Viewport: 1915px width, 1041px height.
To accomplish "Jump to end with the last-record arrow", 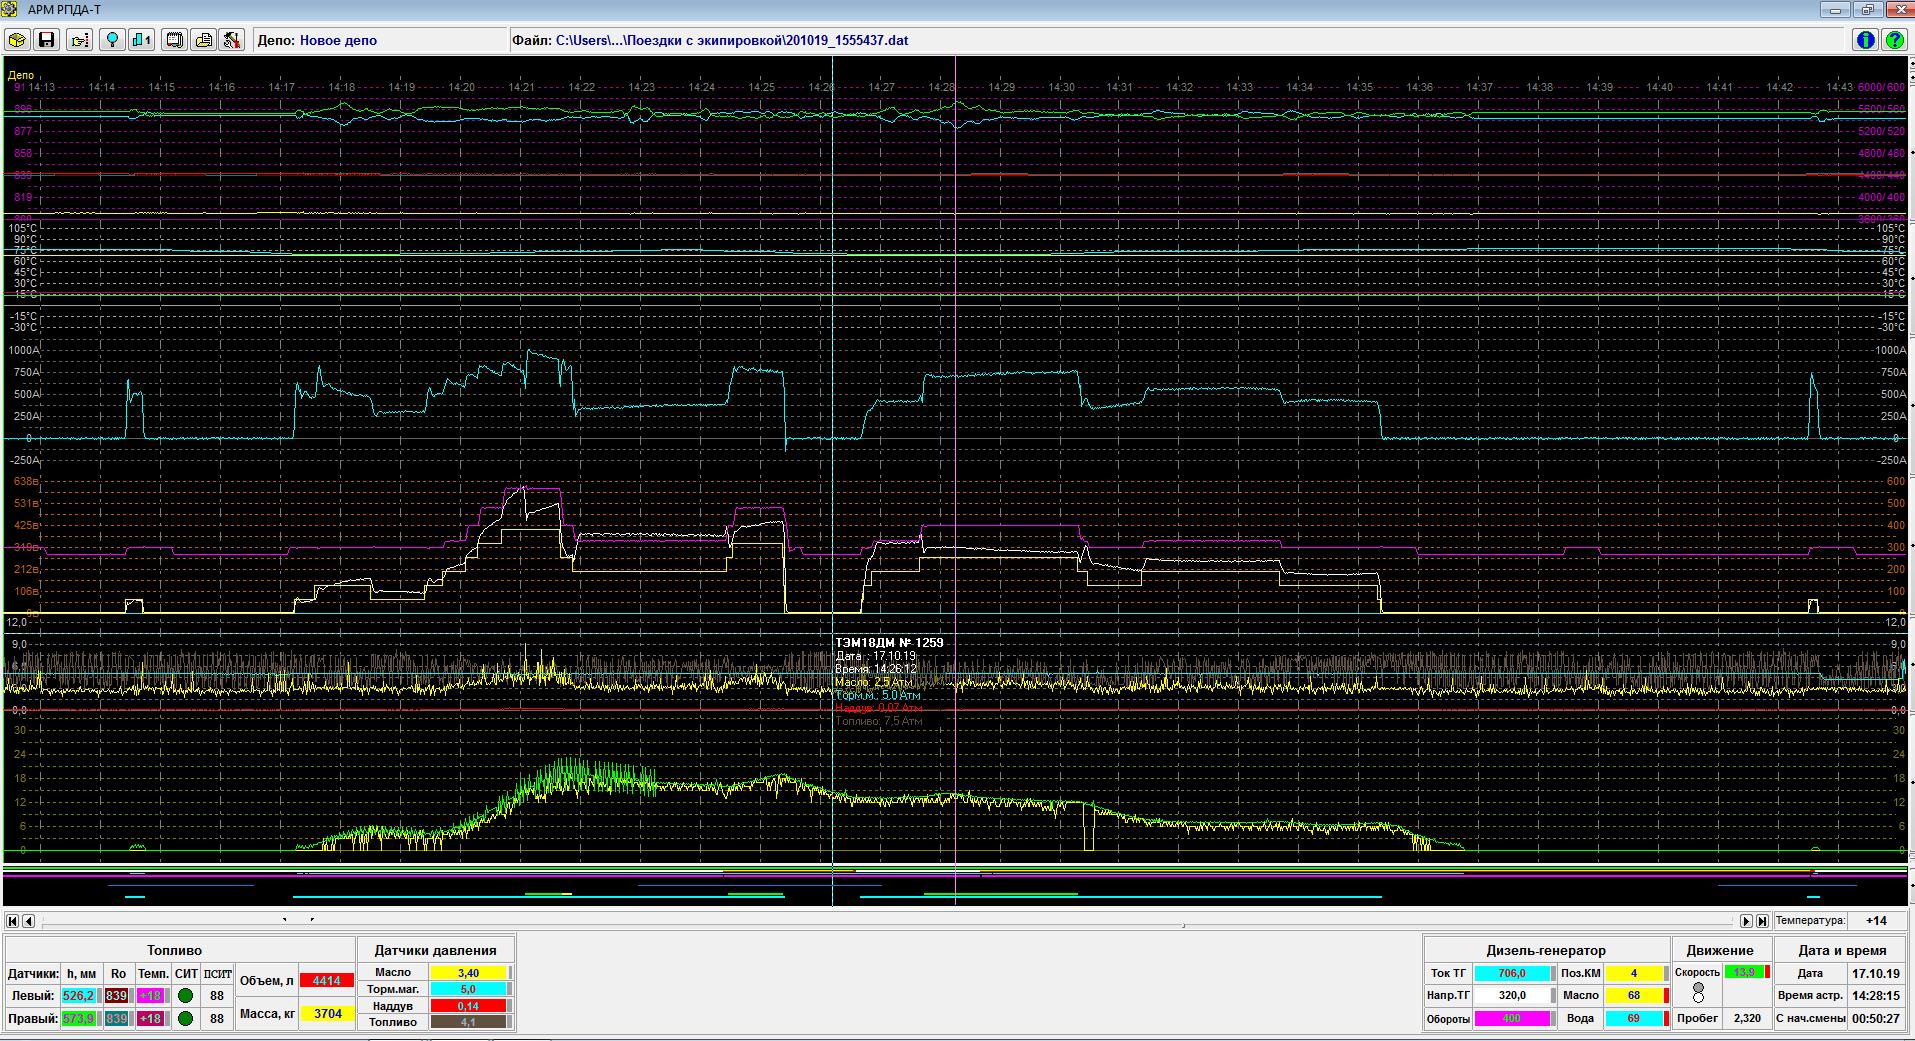I will pyautogui.click(x=1762, y=921).
